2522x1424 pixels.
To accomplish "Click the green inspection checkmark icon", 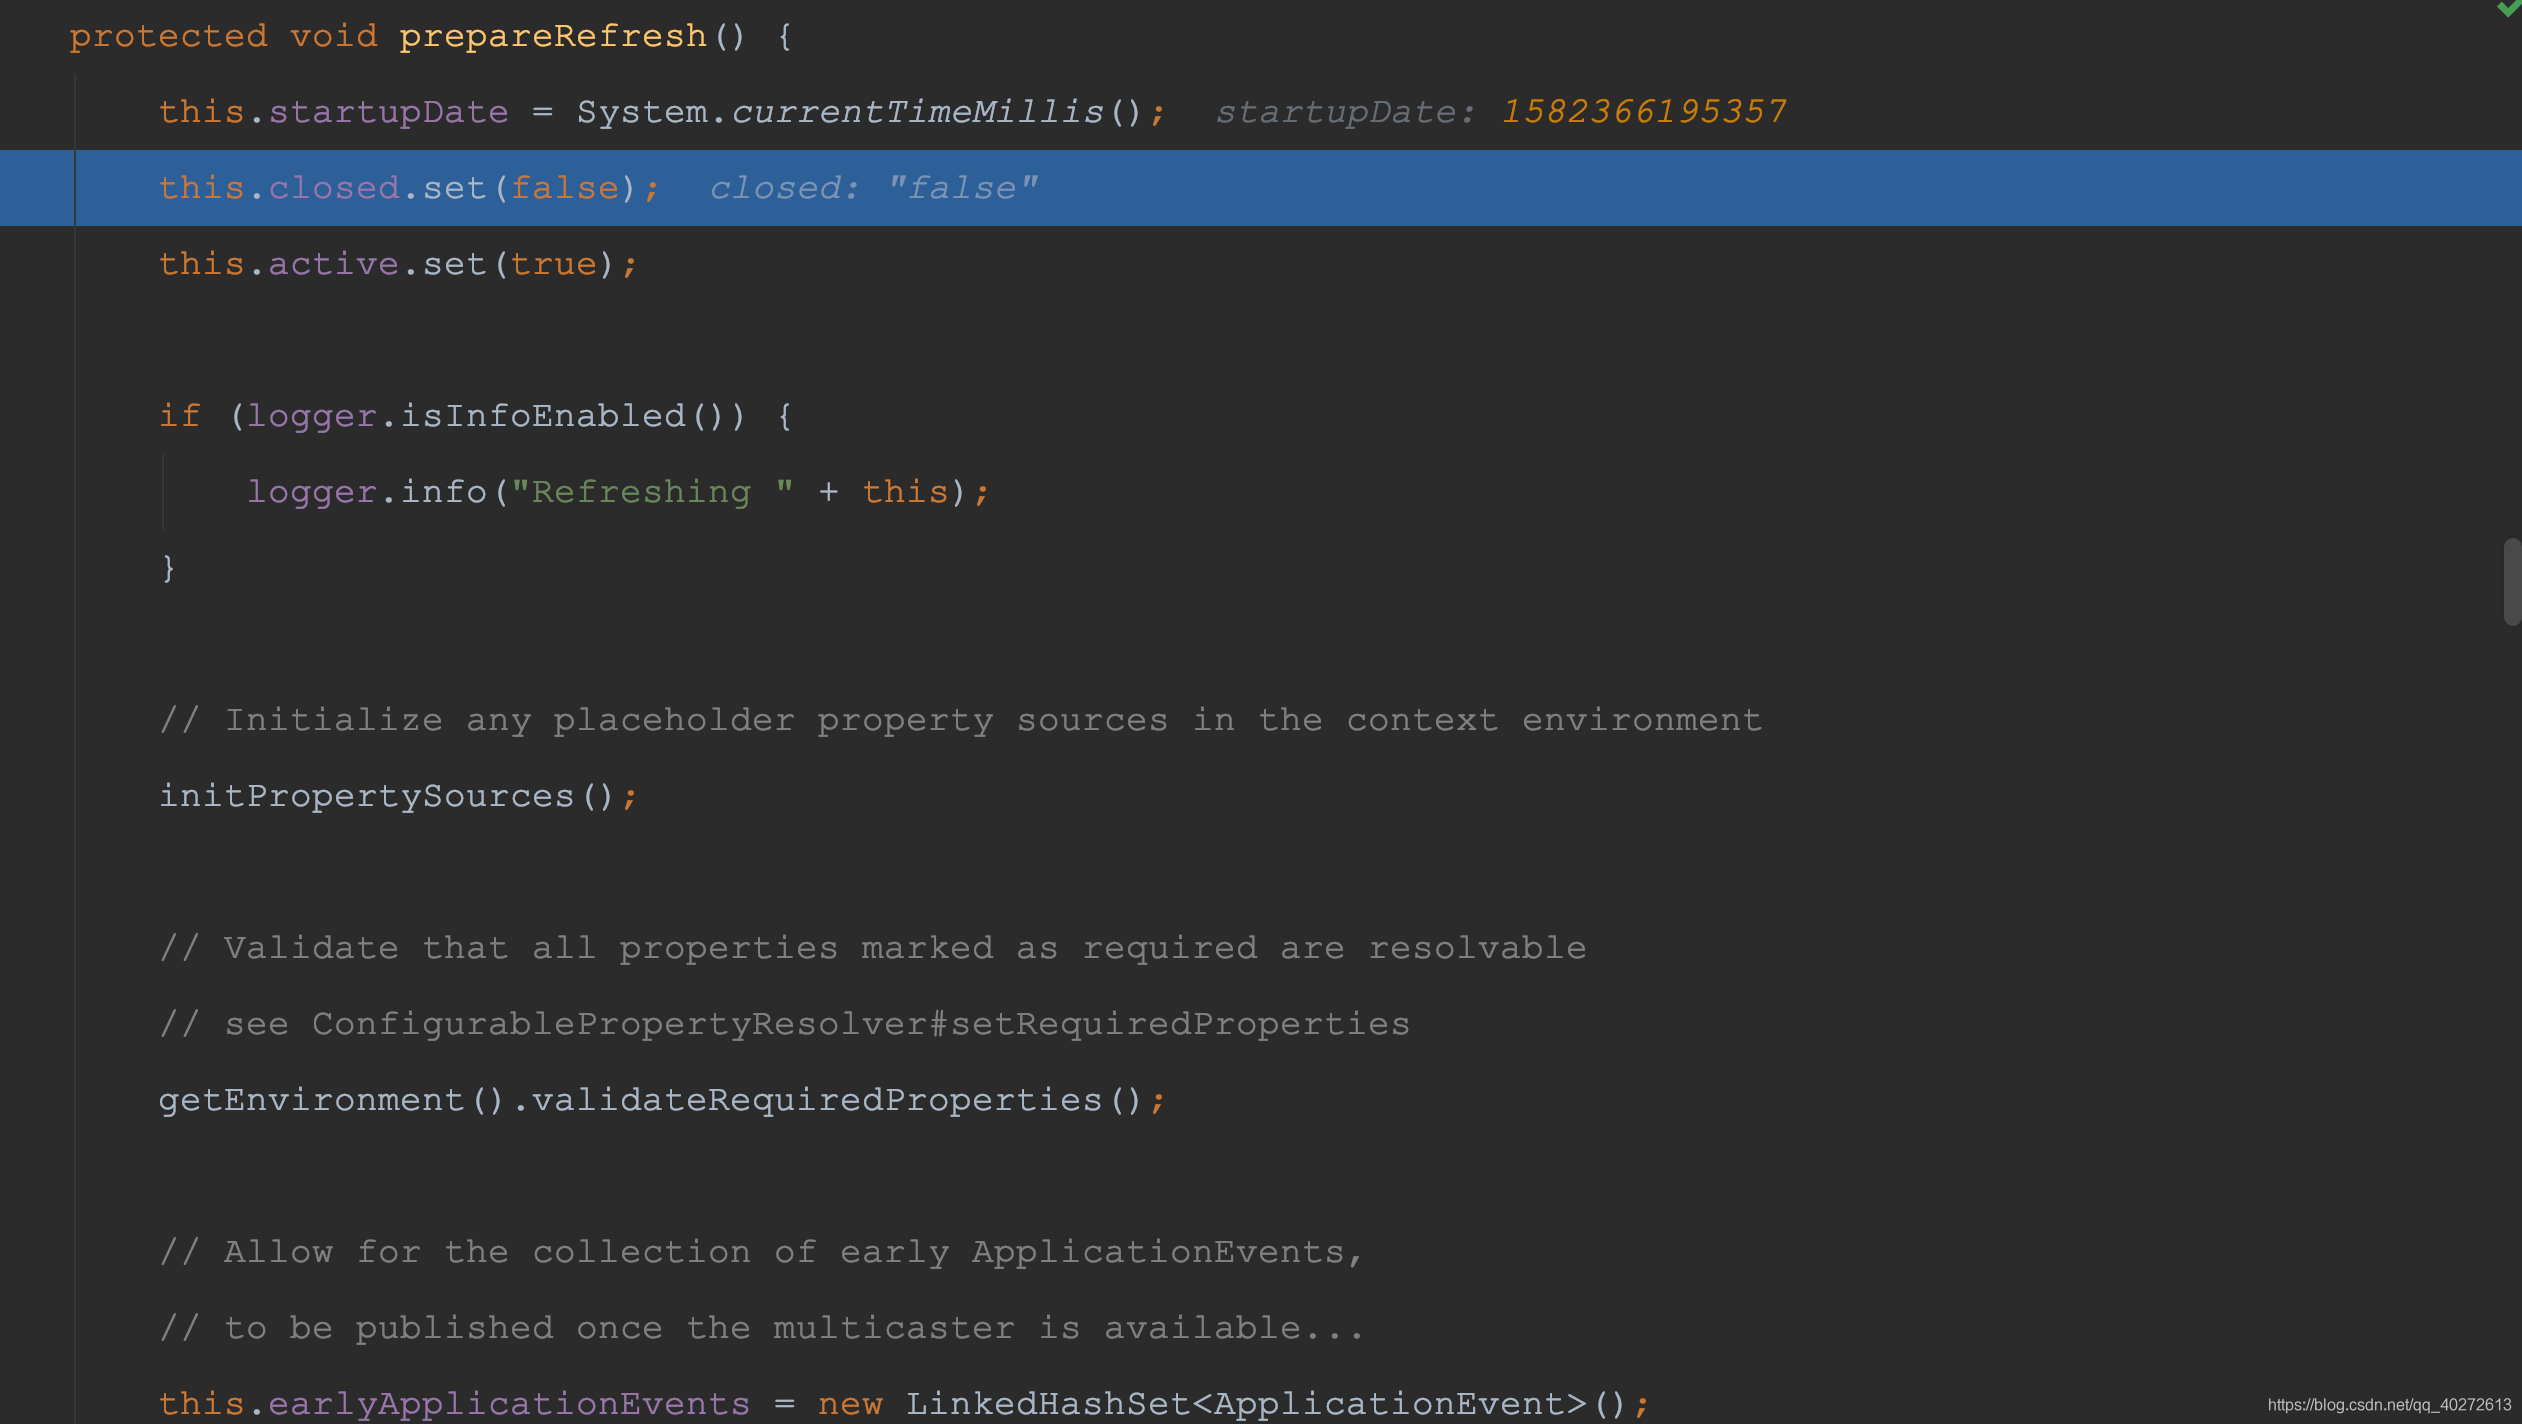I will tap(2509, 8).
